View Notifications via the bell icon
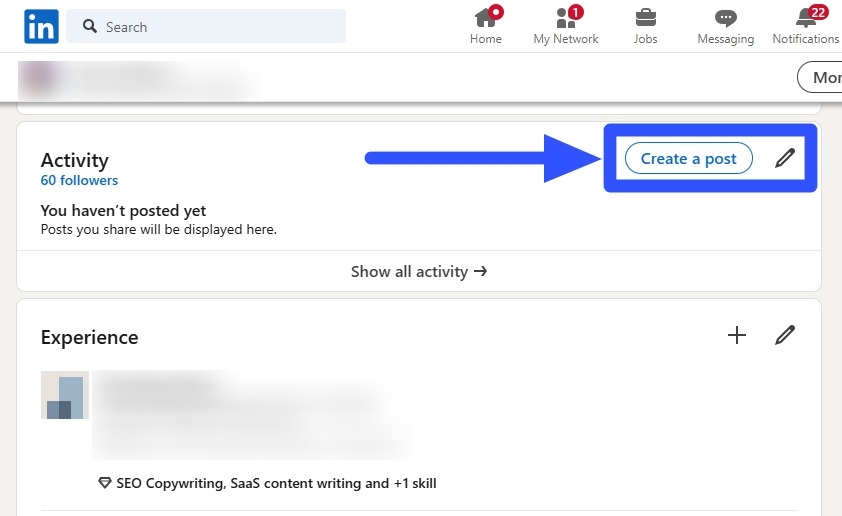Image resolution: width=842 pixels, height=516 pixels. pos(805,27)
